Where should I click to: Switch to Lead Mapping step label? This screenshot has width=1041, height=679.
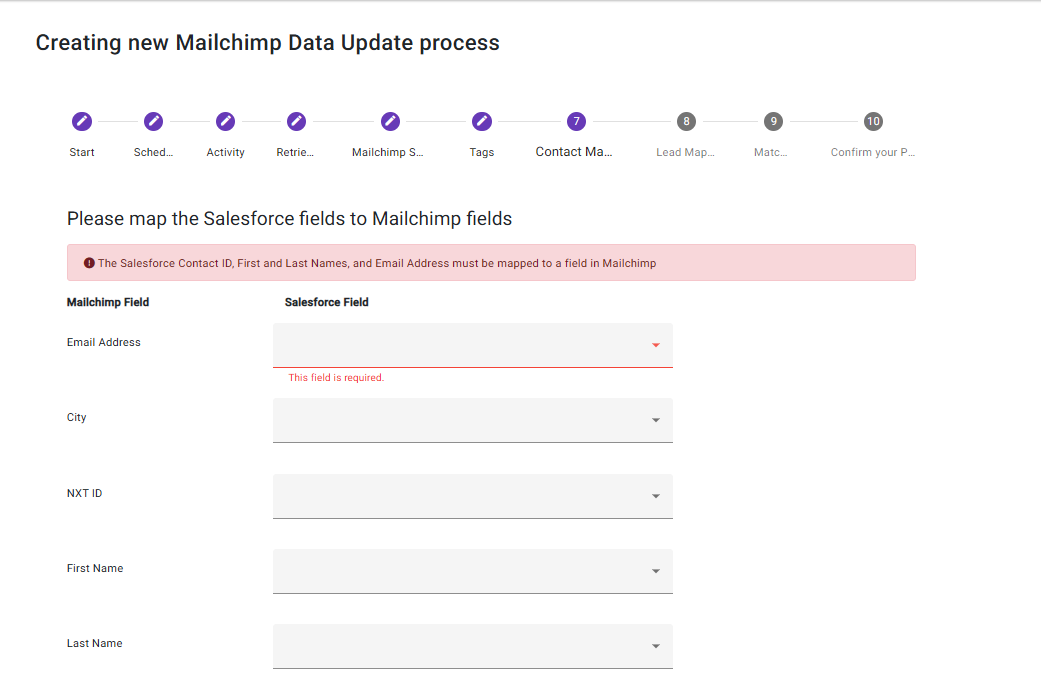[x=685, y=153]
